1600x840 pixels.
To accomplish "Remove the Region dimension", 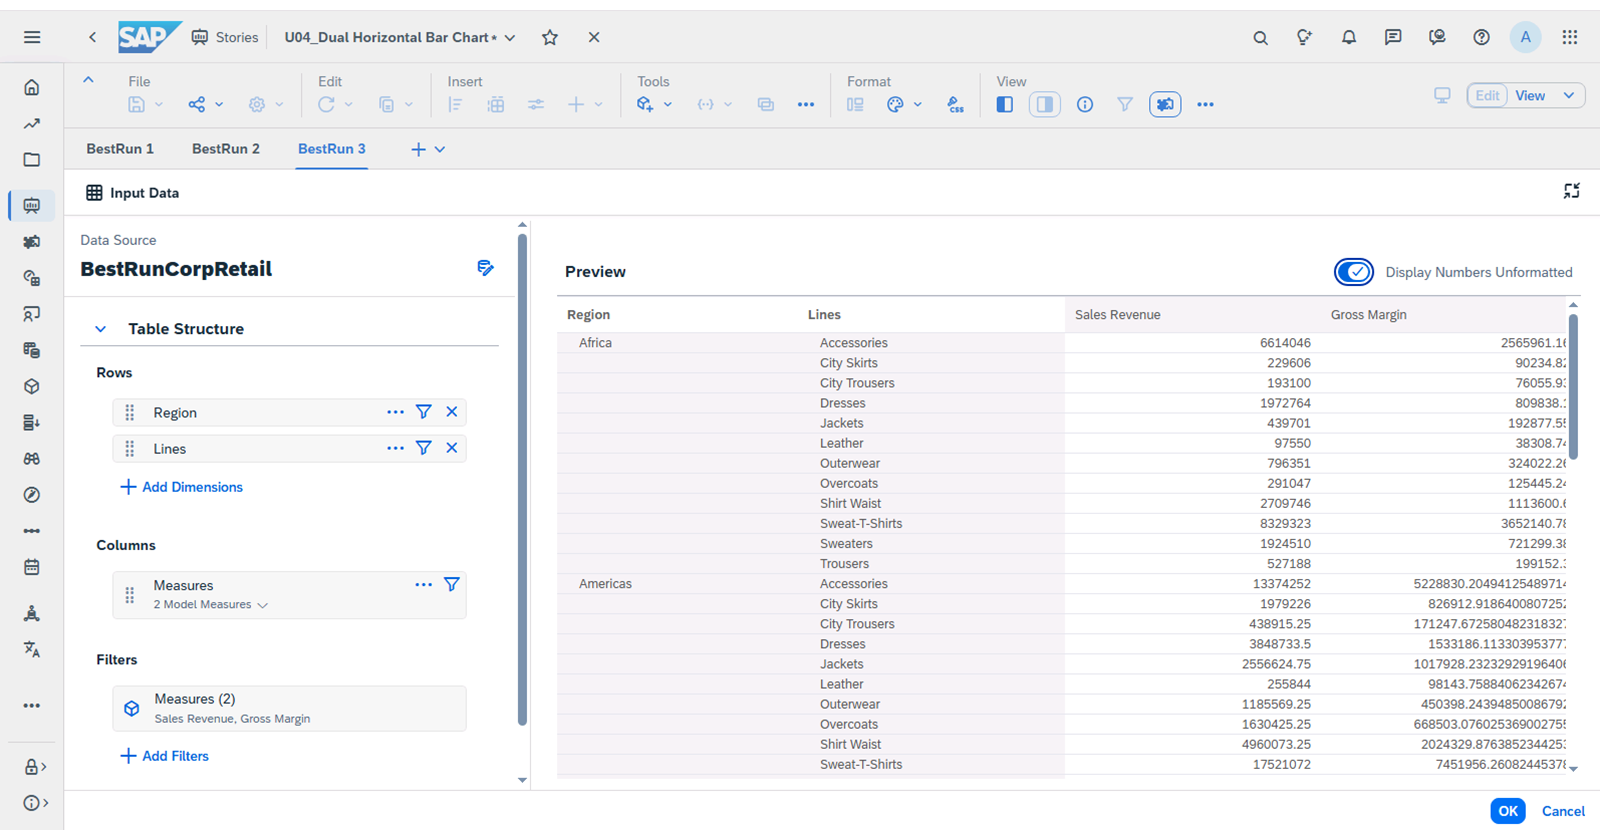I will [x=452, y=412].
